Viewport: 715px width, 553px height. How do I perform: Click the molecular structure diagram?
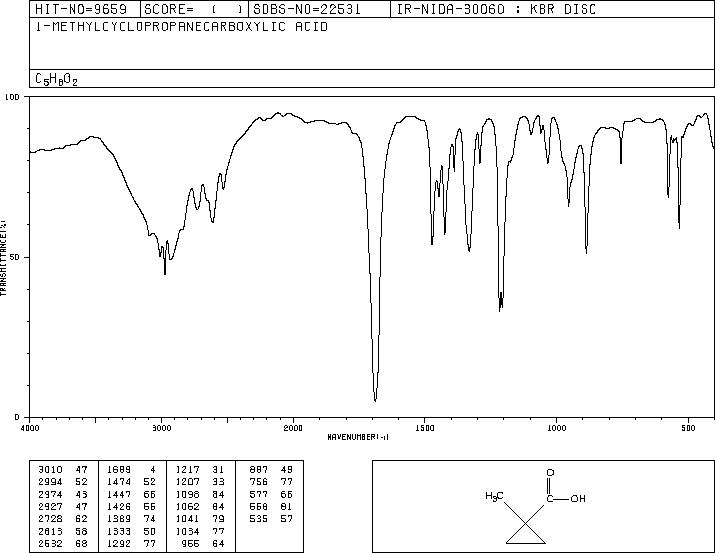click(536, 506)
